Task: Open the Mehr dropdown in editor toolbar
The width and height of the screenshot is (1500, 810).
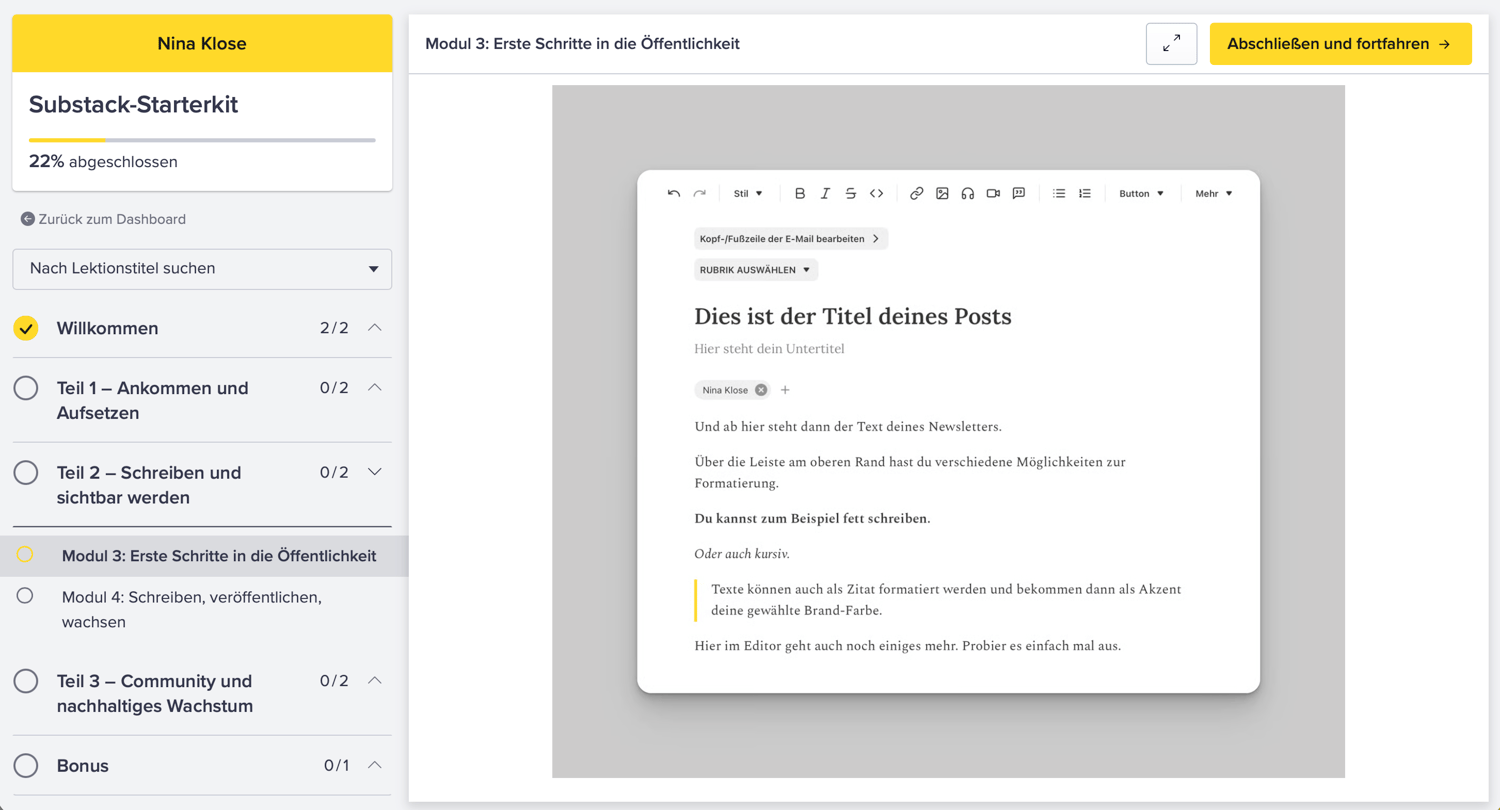Action: click(x=1214, y=194)
